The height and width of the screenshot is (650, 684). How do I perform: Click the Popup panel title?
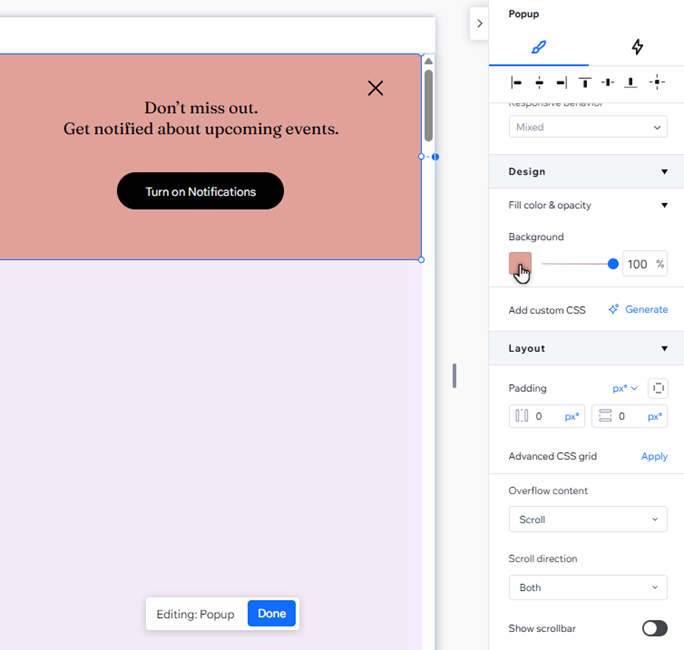[x=523, y=14]
